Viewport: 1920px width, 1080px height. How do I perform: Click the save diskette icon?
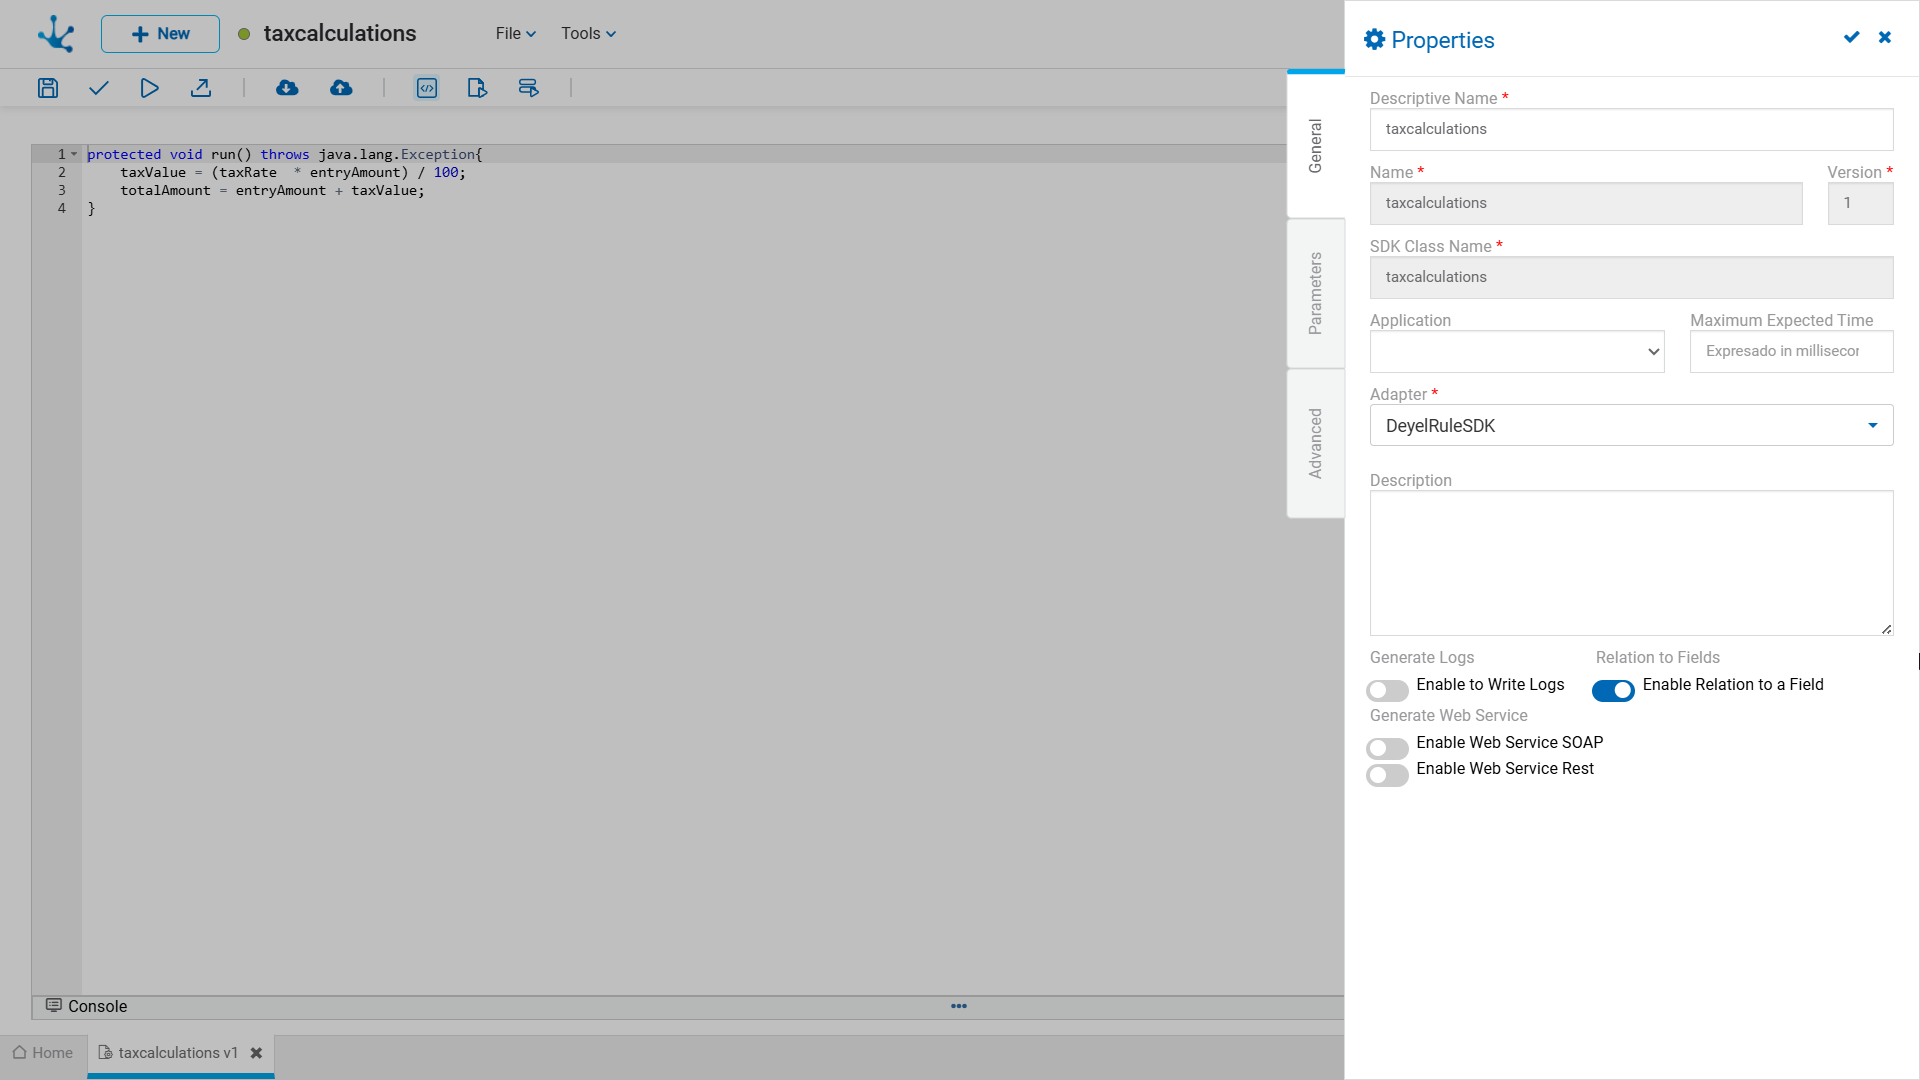pos(48,88)
